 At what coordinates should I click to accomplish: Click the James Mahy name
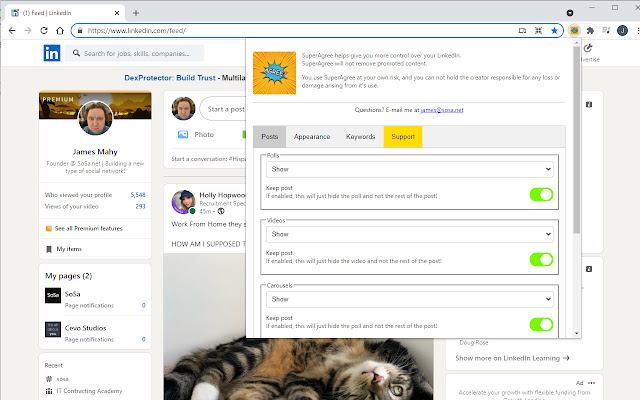click(95, 152)
